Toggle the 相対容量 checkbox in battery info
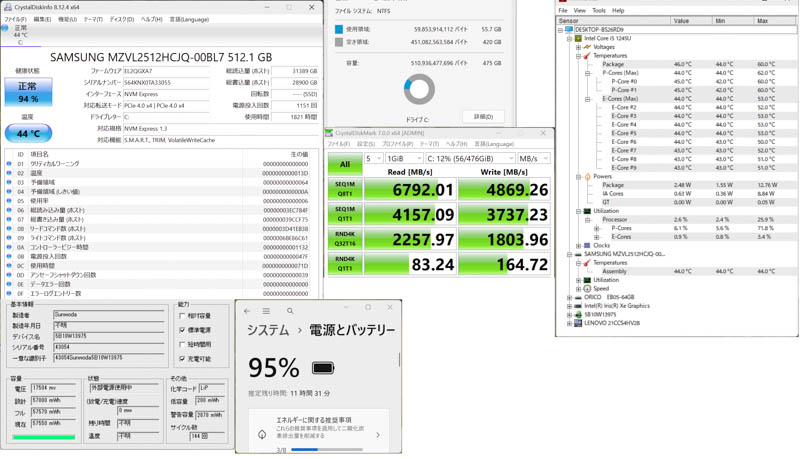The height and width of the screenshot is (459, 800). (182, 316)
